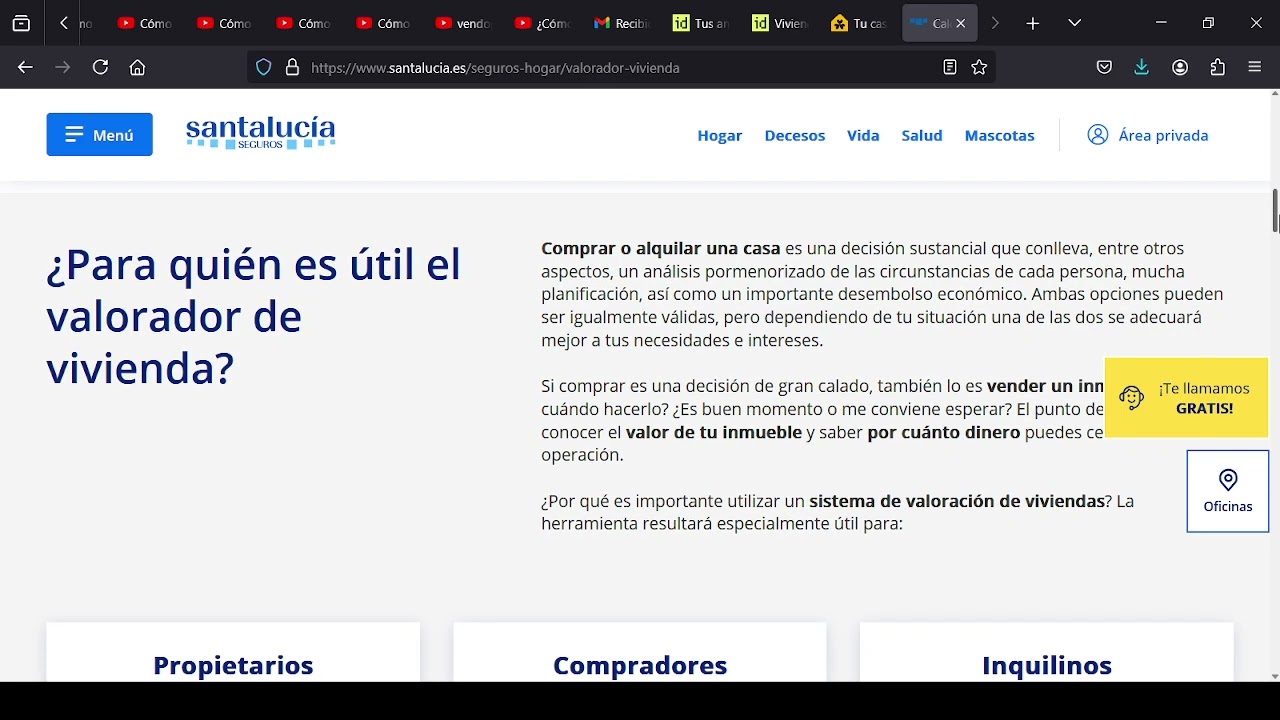Open the Firefox account icon
This screenshot has height=720, width=1280.
[1180, 68]
